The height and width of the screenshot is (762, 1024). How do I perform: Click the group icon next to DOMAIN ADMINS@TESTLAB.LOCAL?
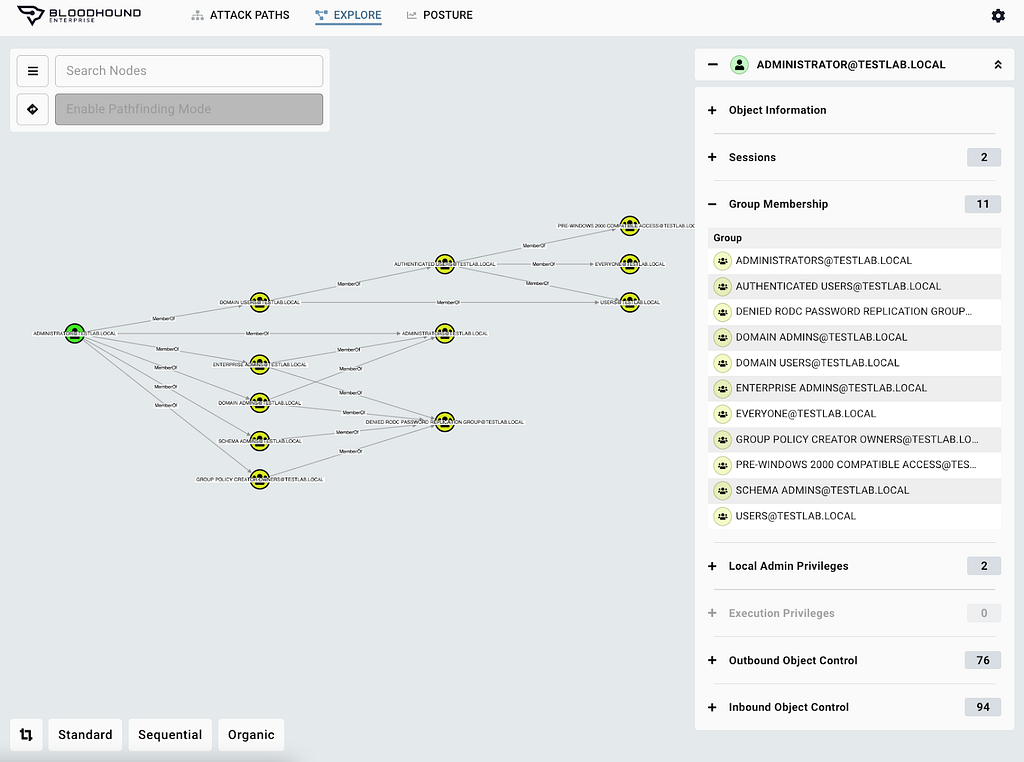722,337
